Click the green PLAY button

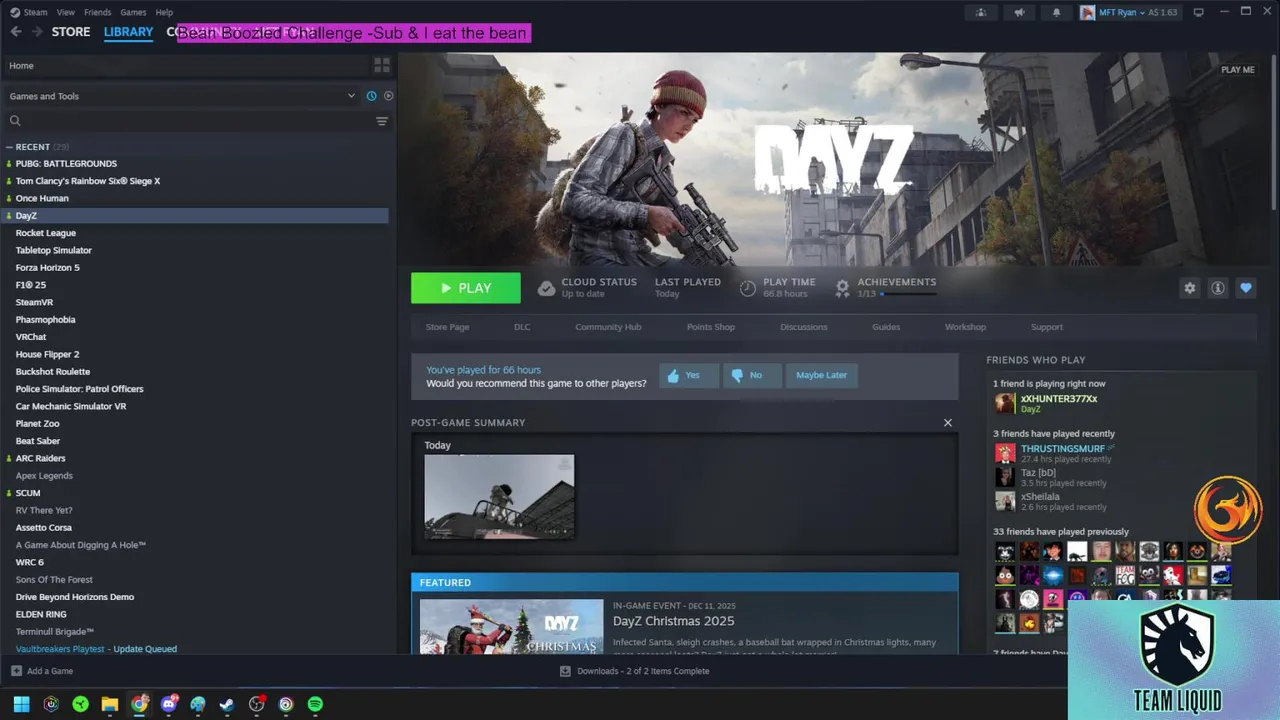coord(466,288)
